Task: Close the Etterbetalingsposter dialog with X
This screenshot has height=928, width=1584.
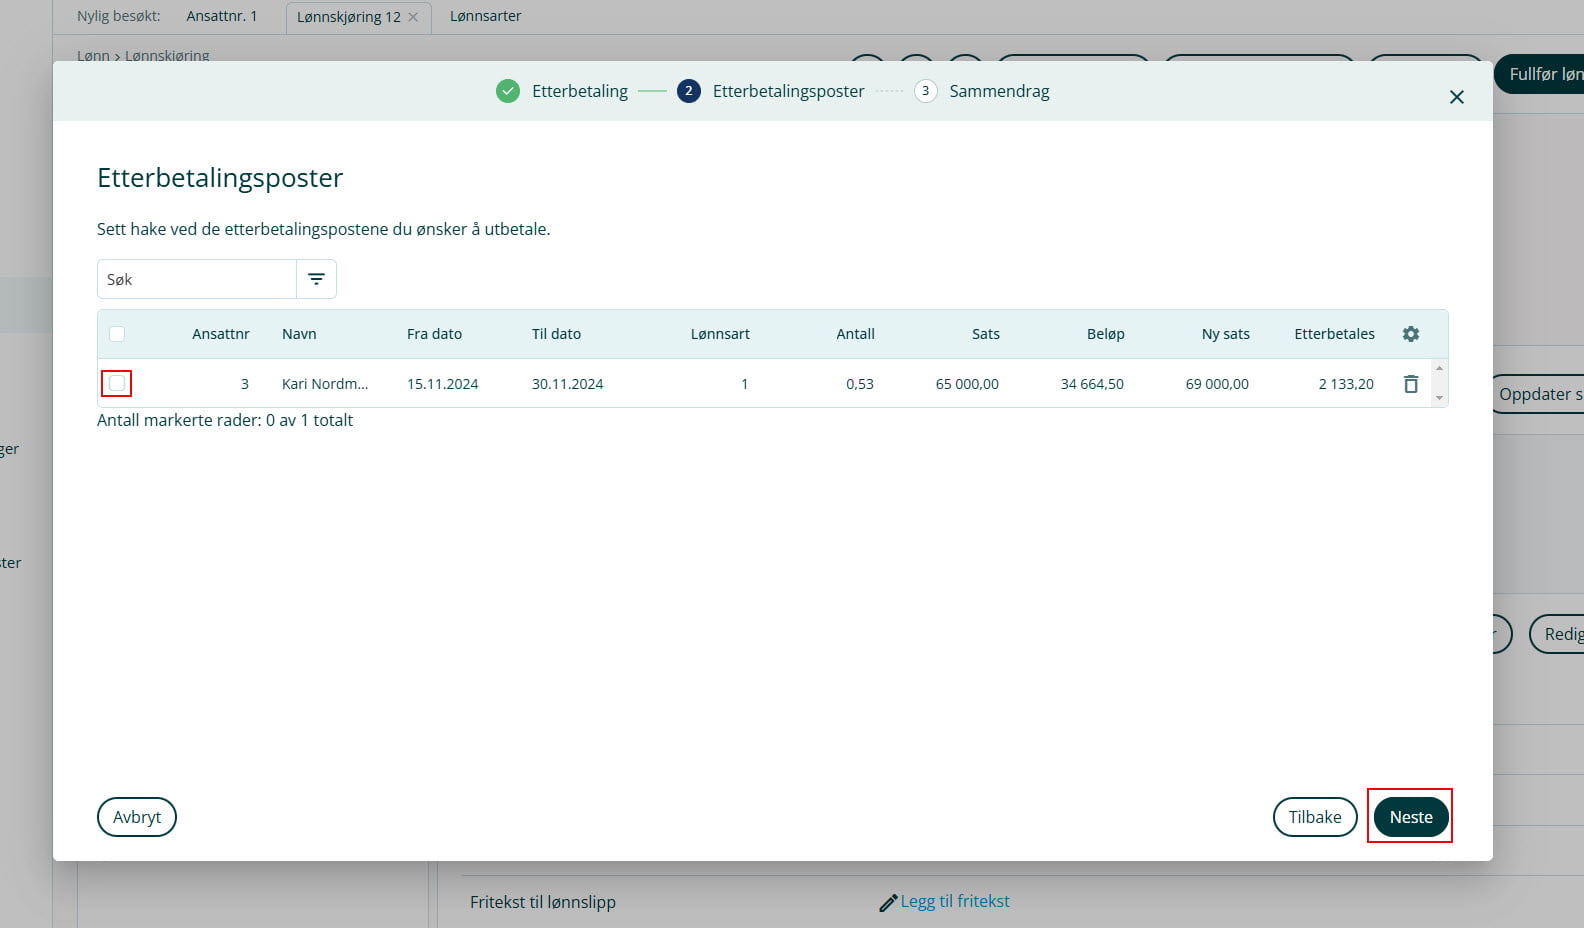Action: click(x=1456, y=97)
